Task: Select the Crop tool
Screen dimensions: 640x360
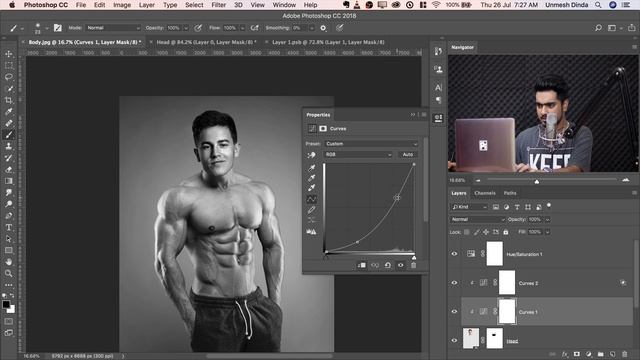Action: (9, 100)
